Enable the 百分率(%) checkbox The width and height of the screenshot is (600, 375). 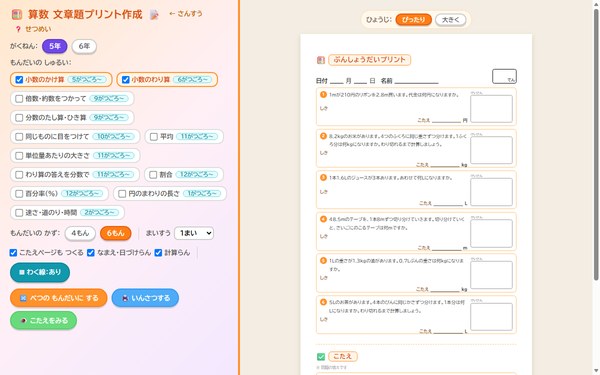19,194
